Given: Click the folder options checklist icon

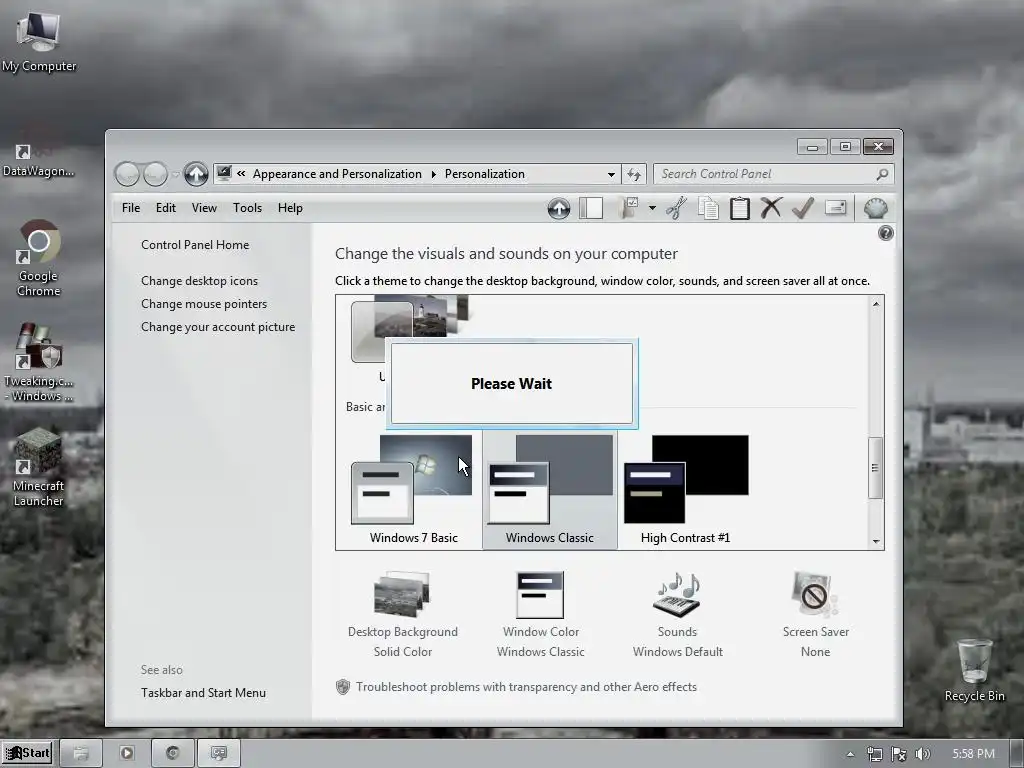Looking at the screenshot, I should pos(629,208).
